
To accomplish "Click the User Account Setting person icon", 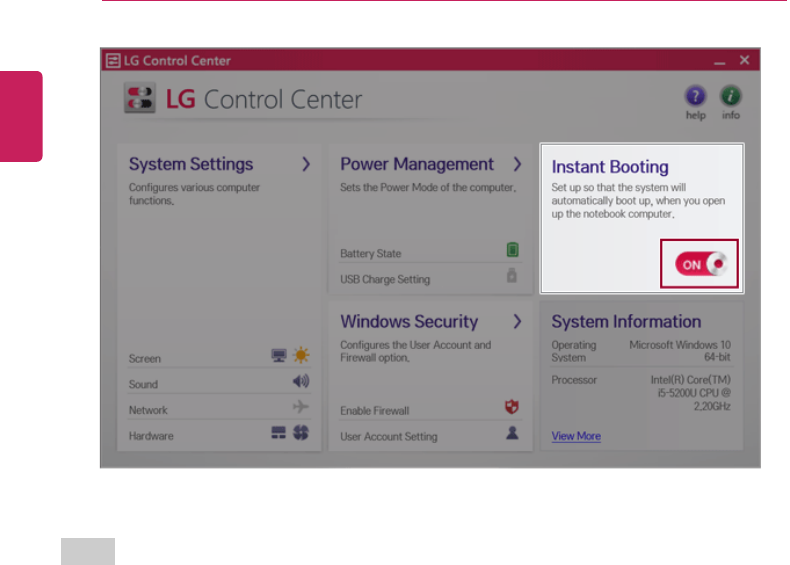I will 512,433.
